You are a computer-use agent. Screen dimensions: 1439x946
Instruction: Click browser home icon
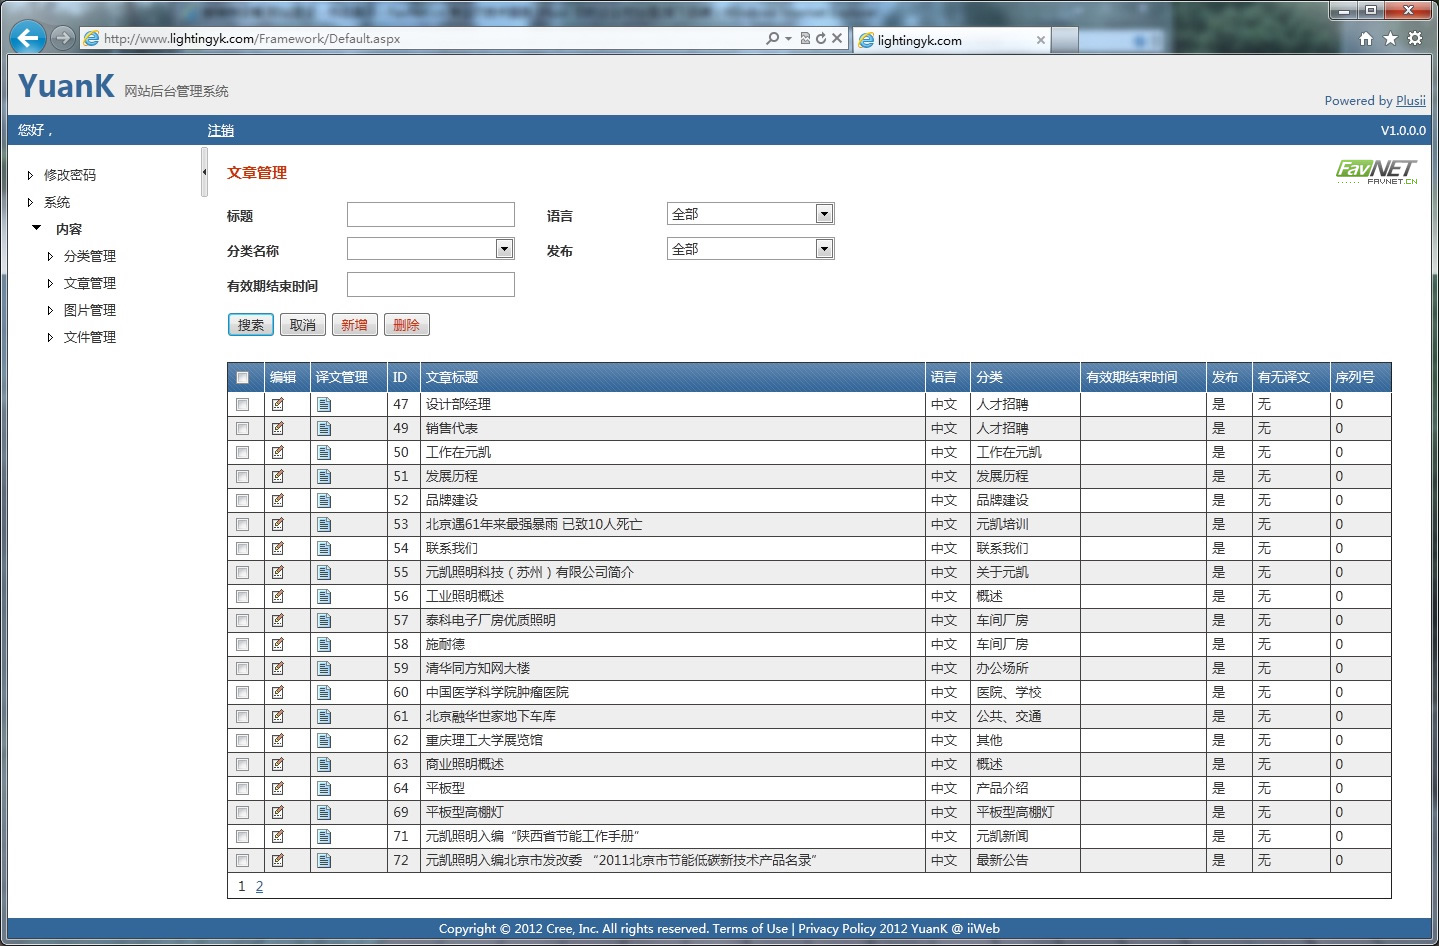1366,38
